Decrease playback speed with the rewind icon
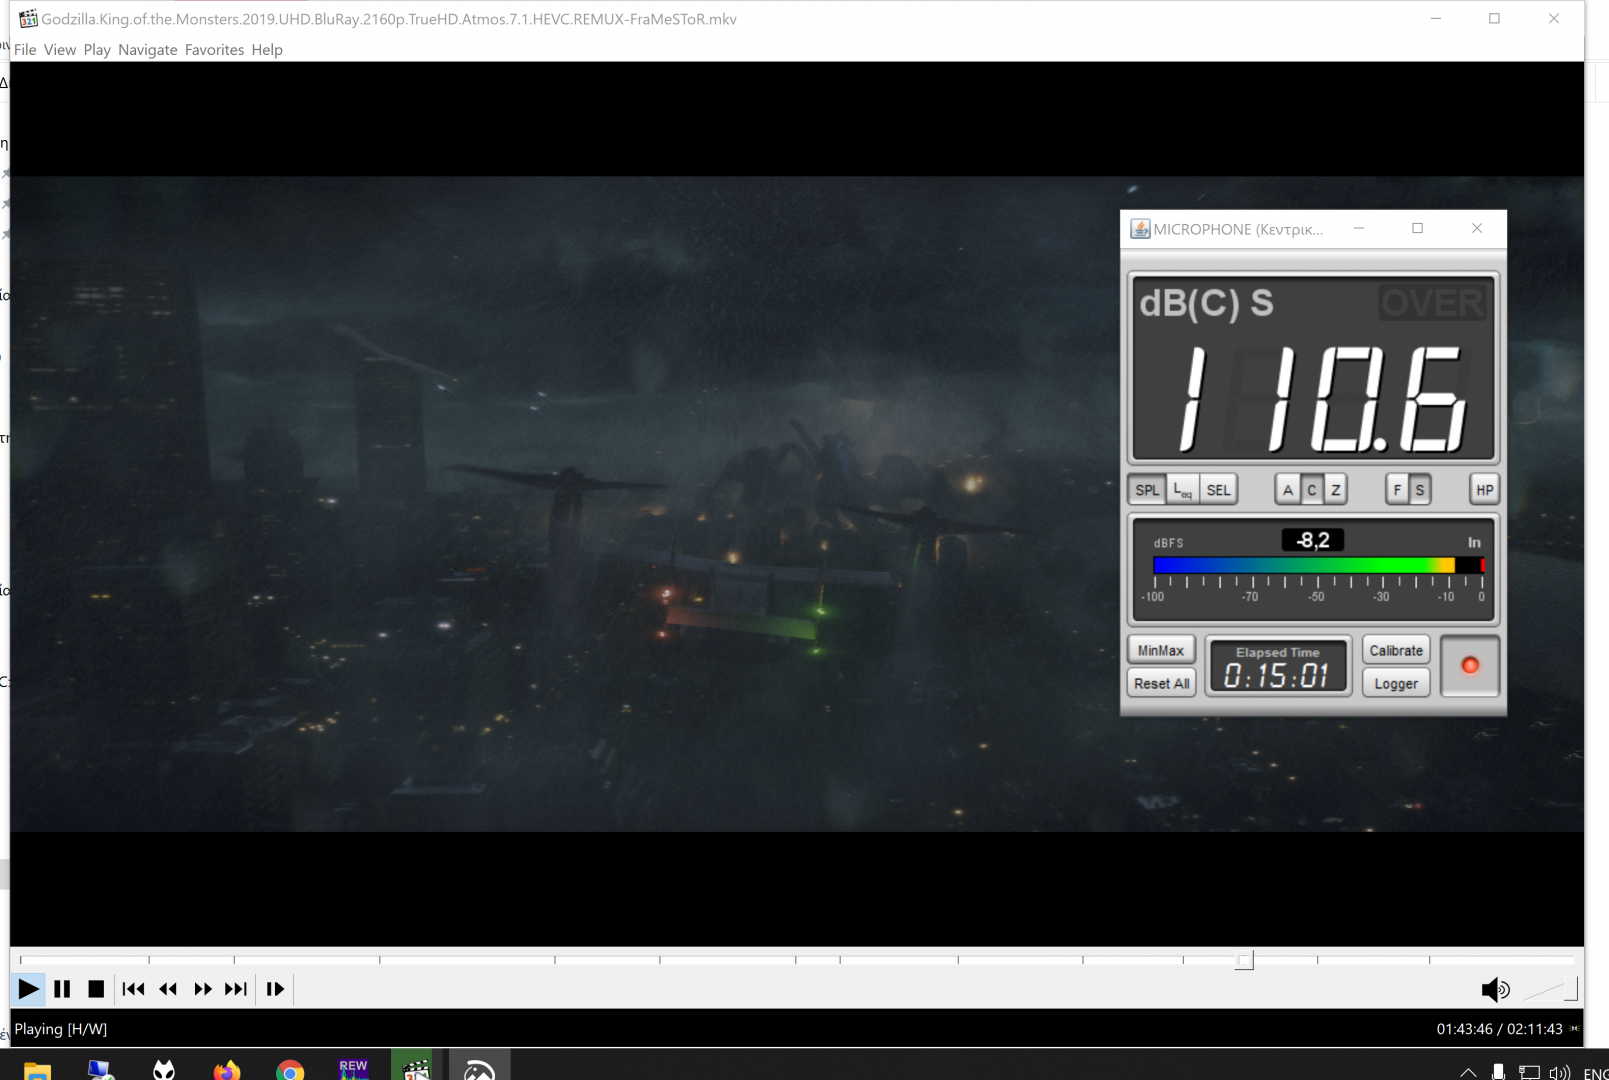This screenshot has width=1609, height=1080. 168,989
